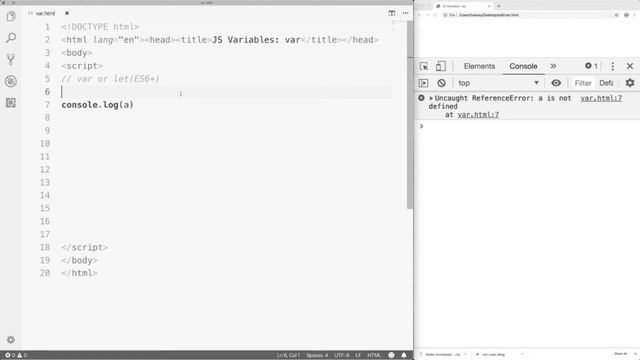Open the Debug icon in activity bar

[11, 81]
